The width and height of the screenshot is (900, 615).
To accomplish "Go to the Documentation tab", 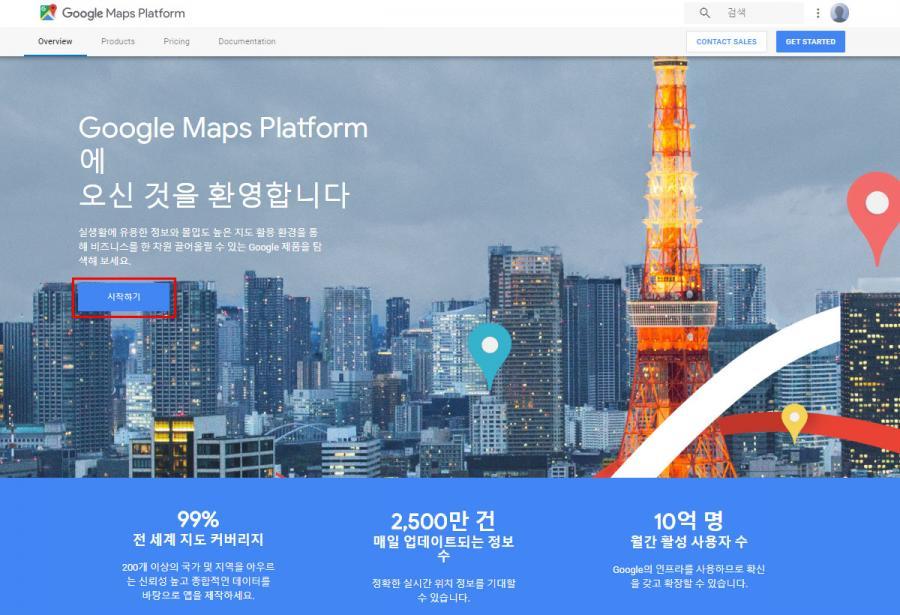I will point(247,42).
